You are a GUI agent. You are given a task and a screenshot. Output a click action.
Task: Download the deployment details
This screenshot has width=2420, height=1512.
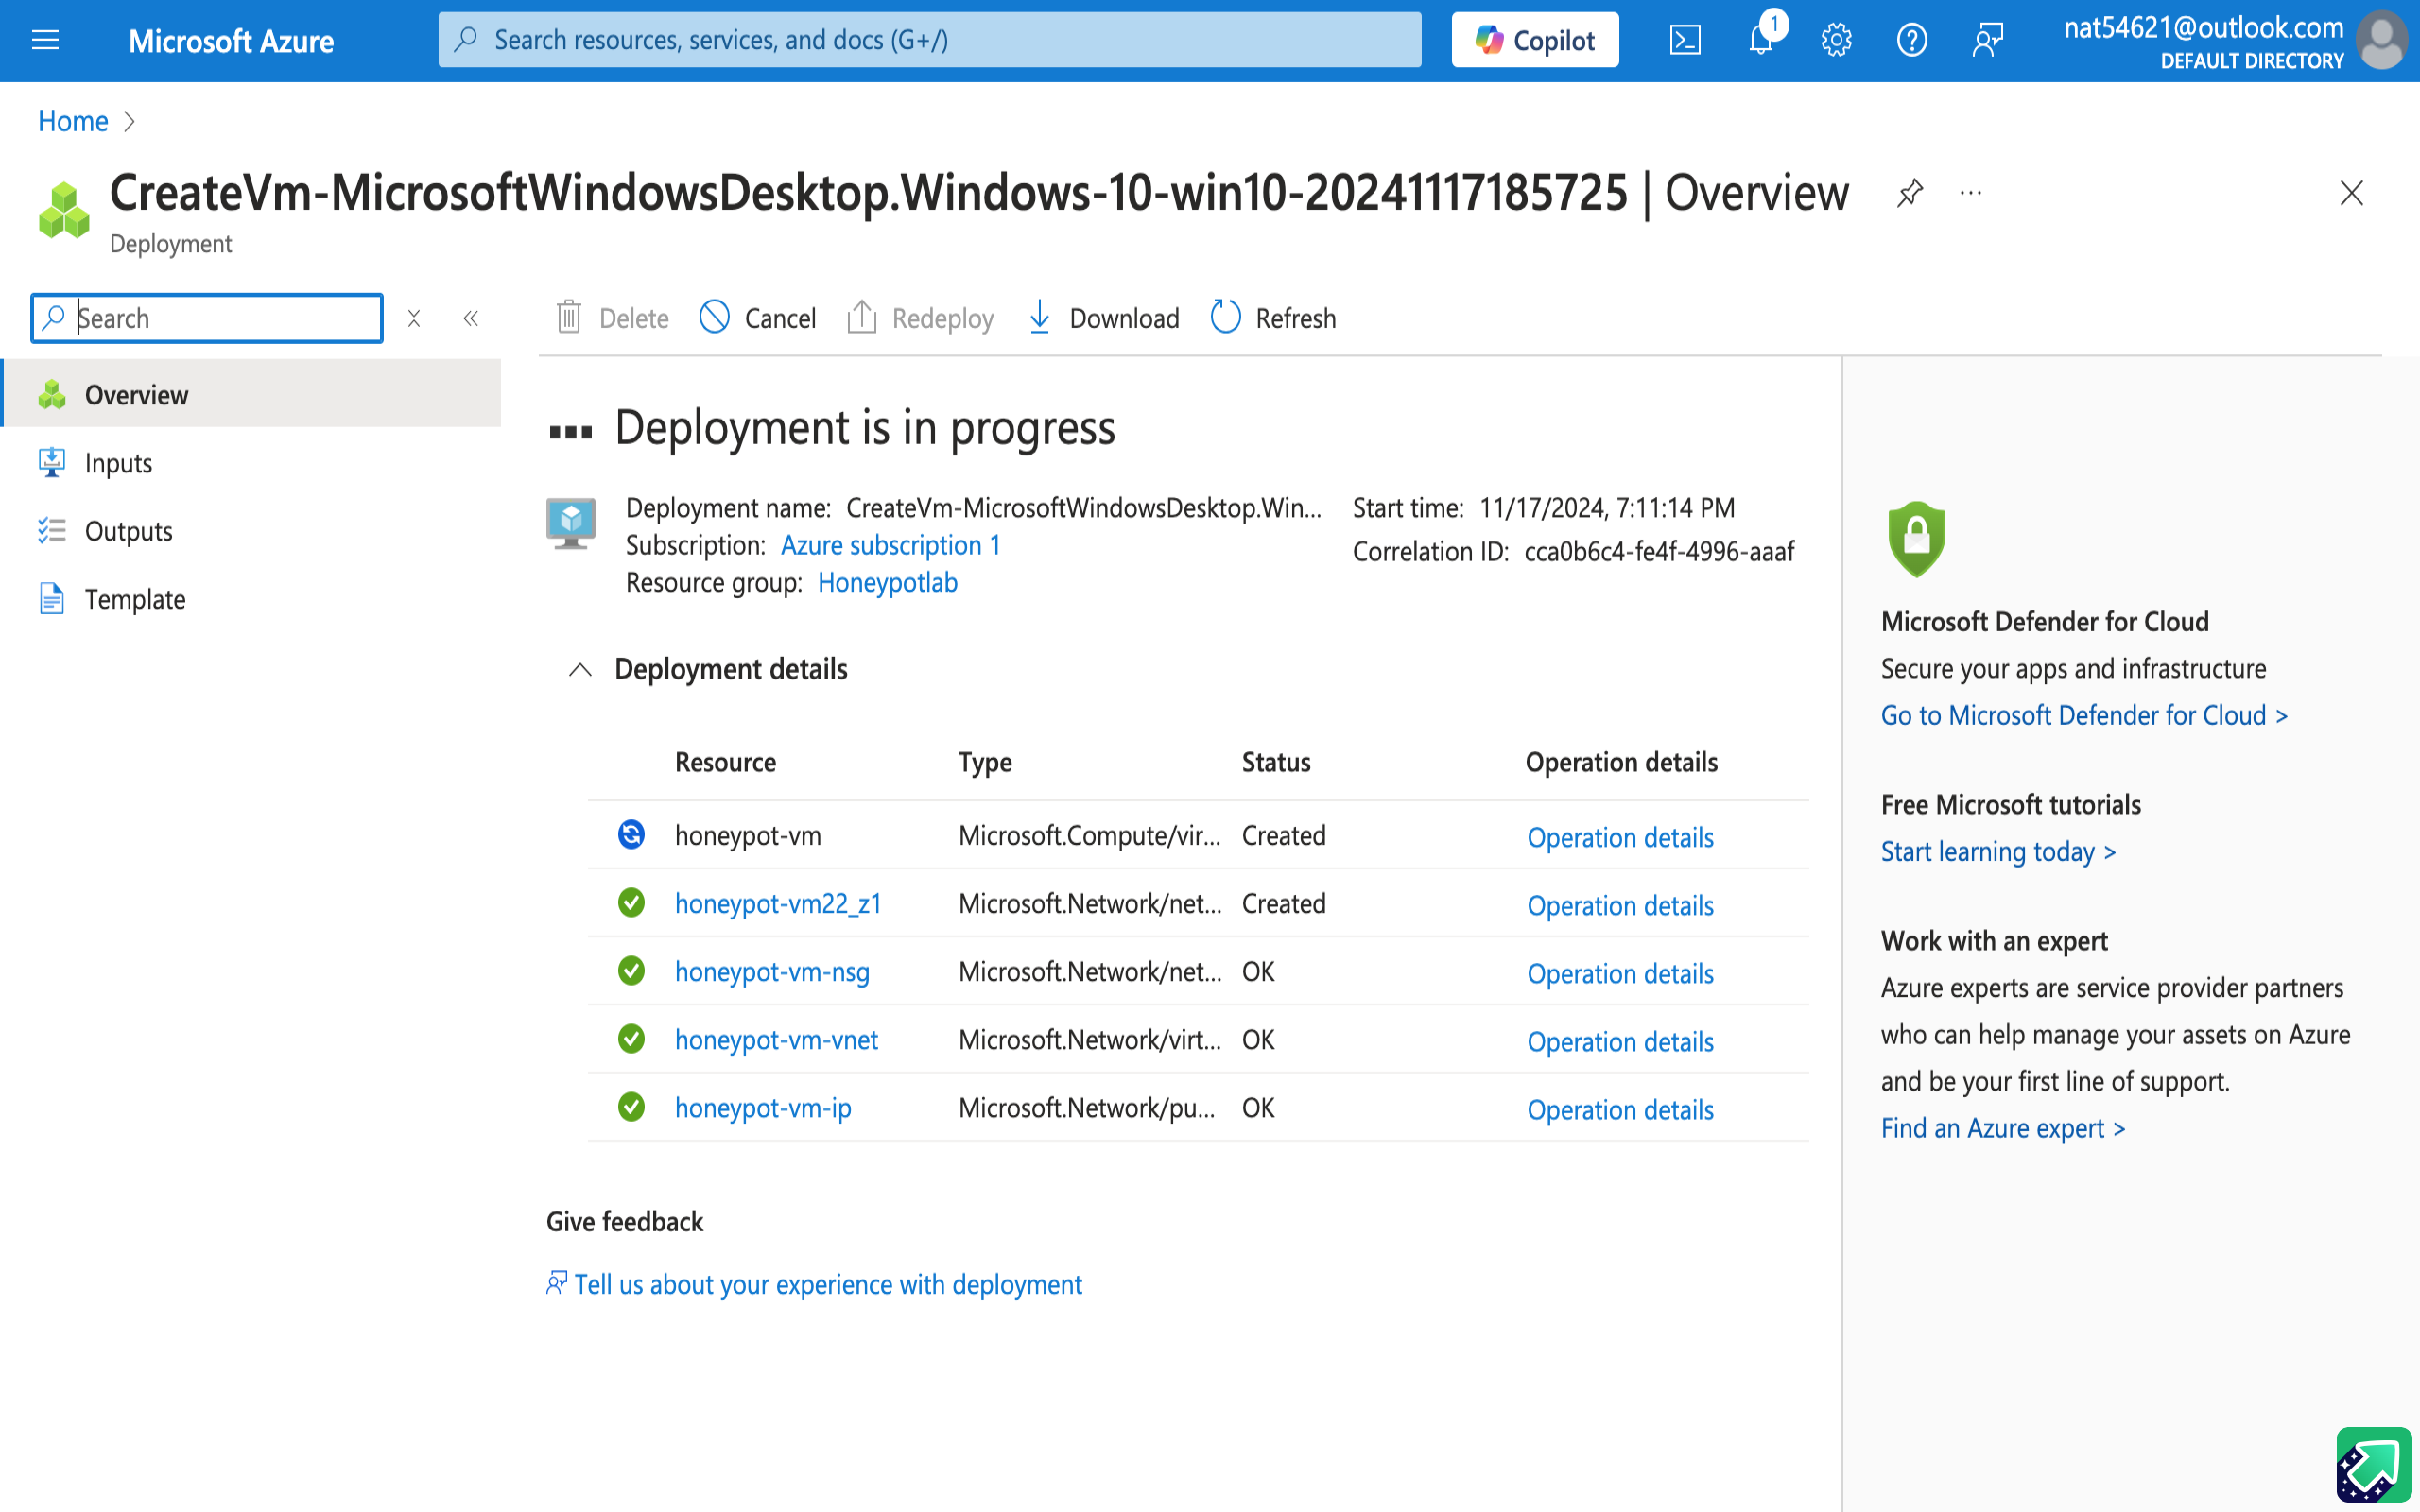pos(1104,318)
